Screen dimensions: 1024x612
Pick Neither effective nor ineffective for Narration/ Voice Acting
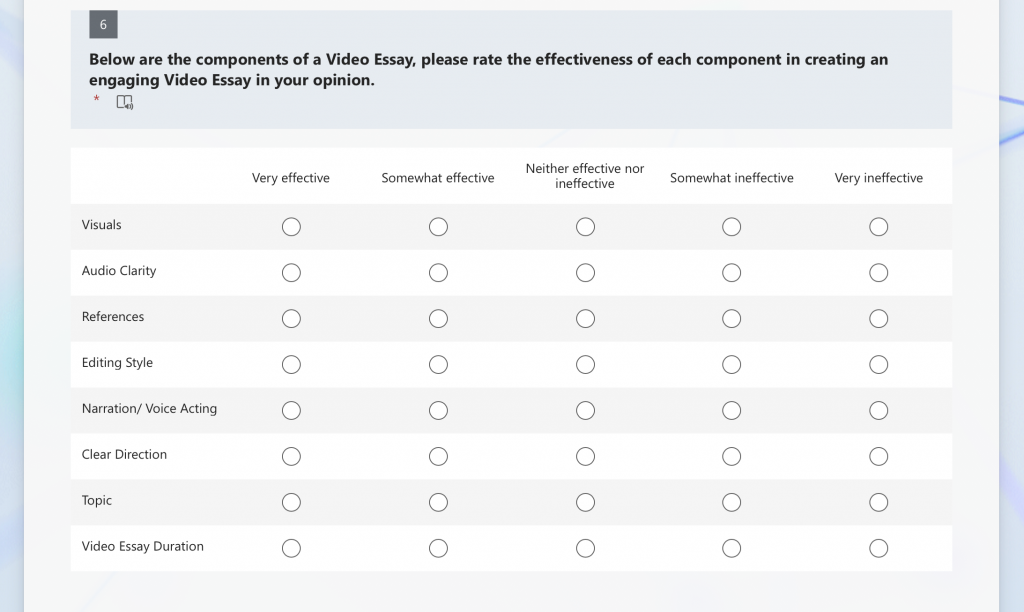(x=585, y=410)
